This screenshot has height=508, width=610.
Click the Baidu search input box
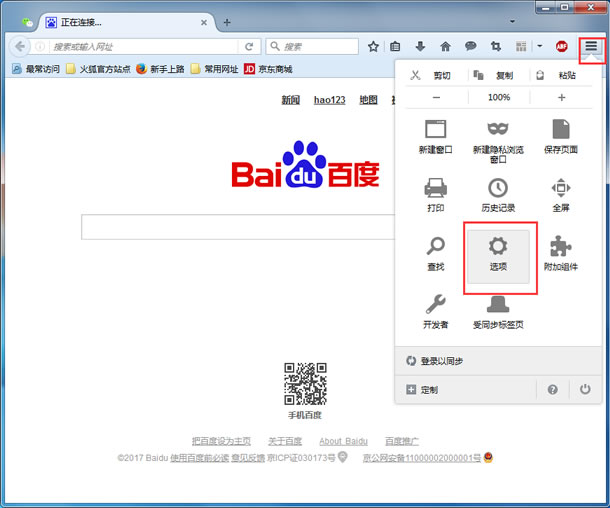(x=238, y=227)
